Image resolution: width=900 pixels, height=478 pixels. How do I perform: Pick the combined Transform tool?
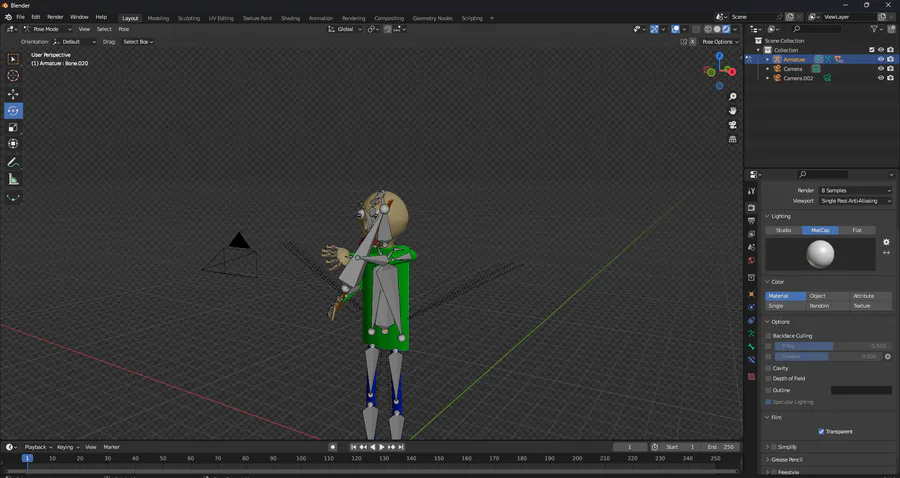pyautogui.click(x=13, y=144)
